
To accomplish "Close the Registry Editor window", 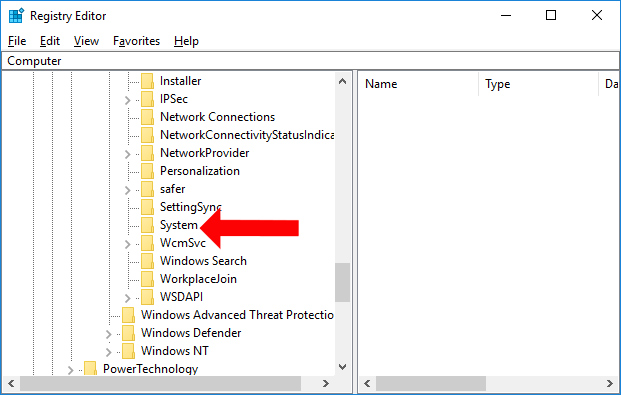I will (596, 15).
